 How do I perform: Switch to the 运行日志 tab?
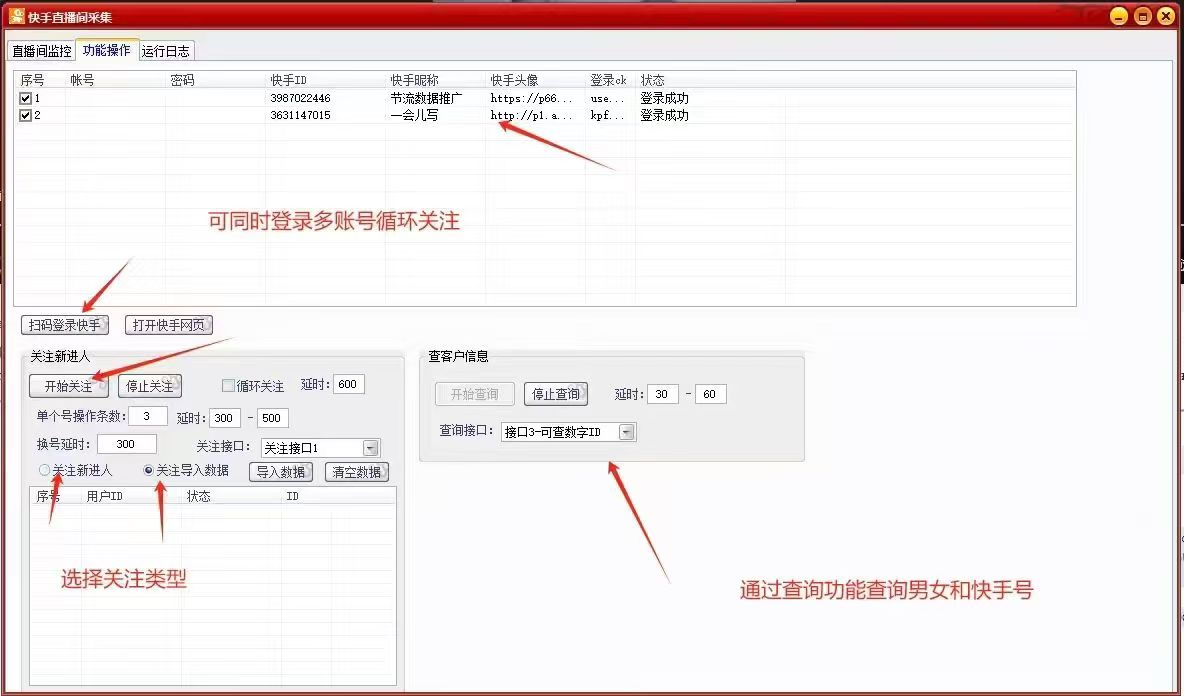tap(164, 50)
